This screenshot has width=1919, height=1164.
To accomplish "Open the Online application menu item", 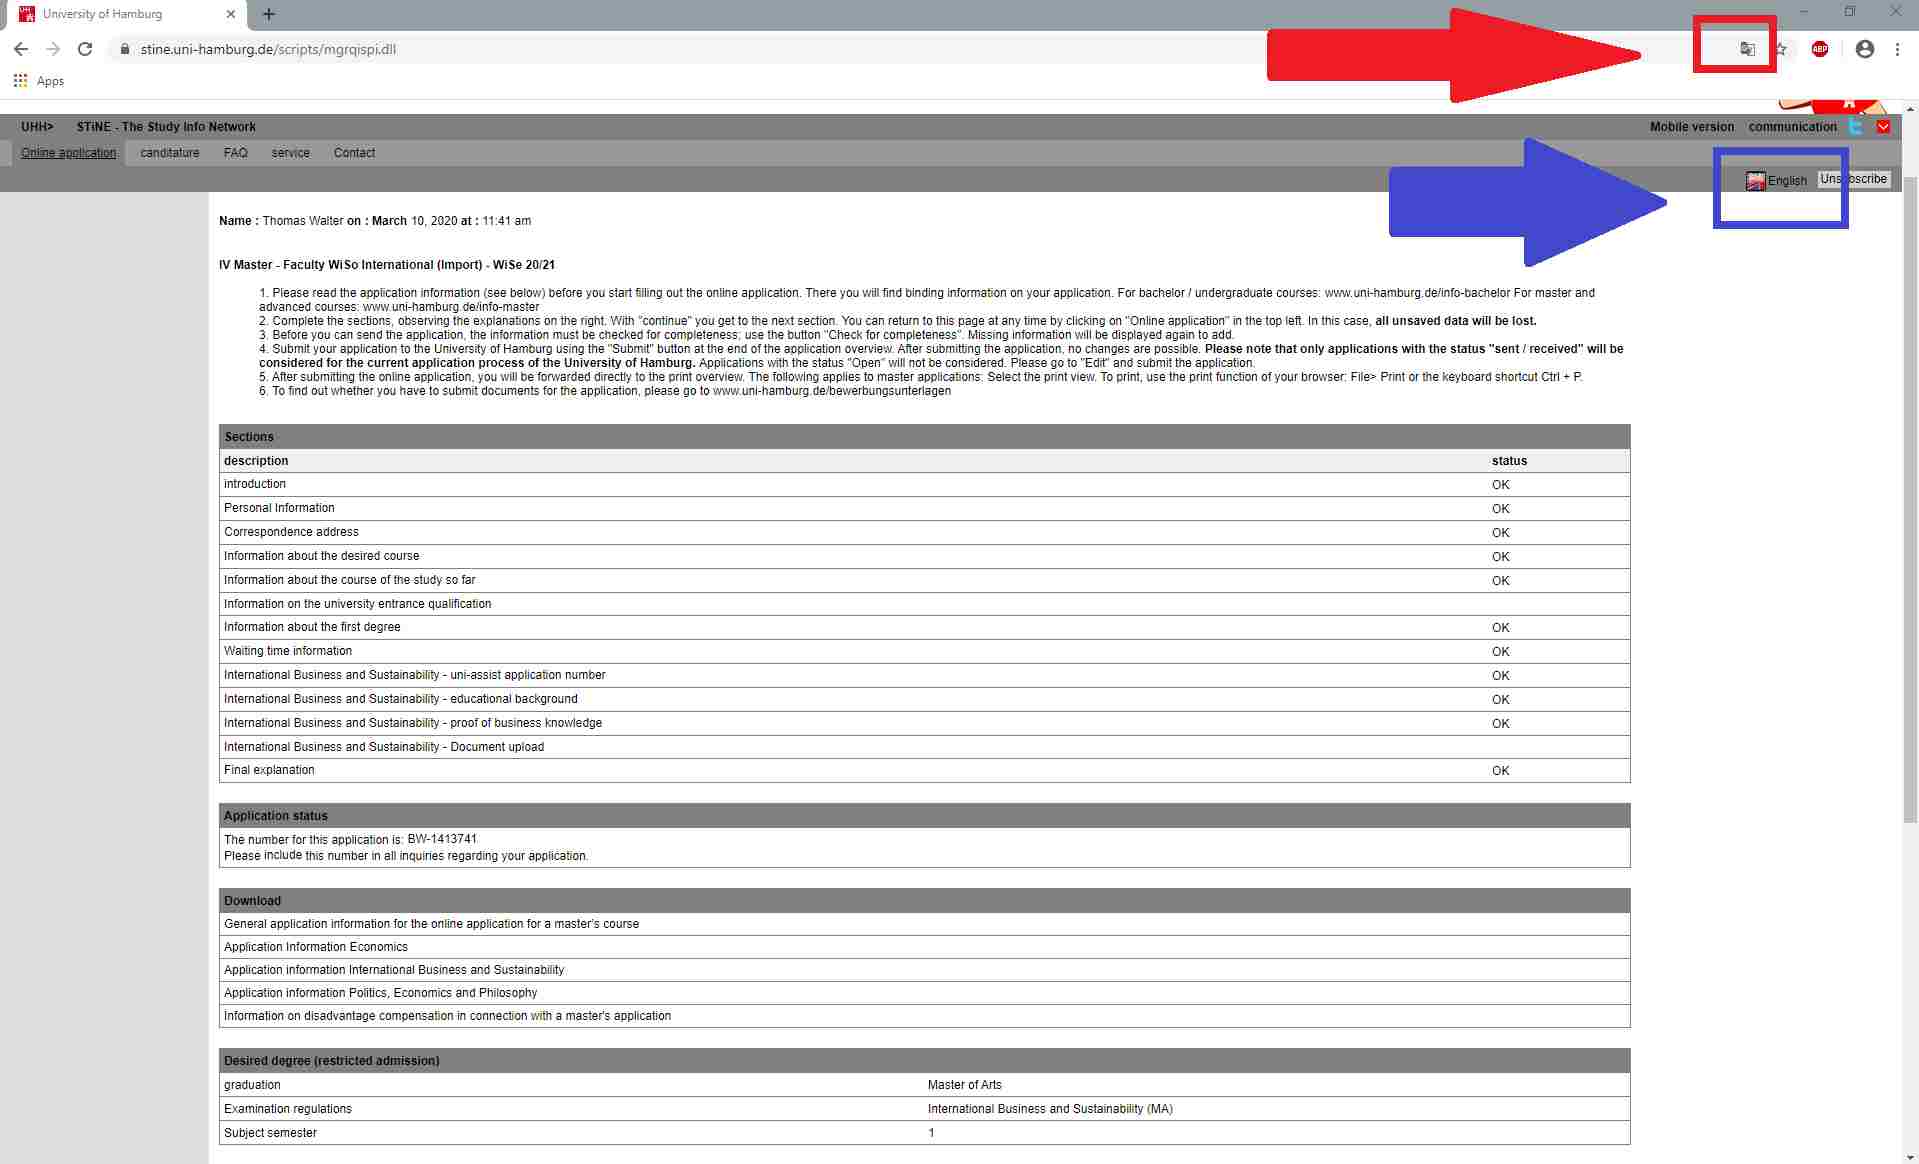I will coord(68,153).
